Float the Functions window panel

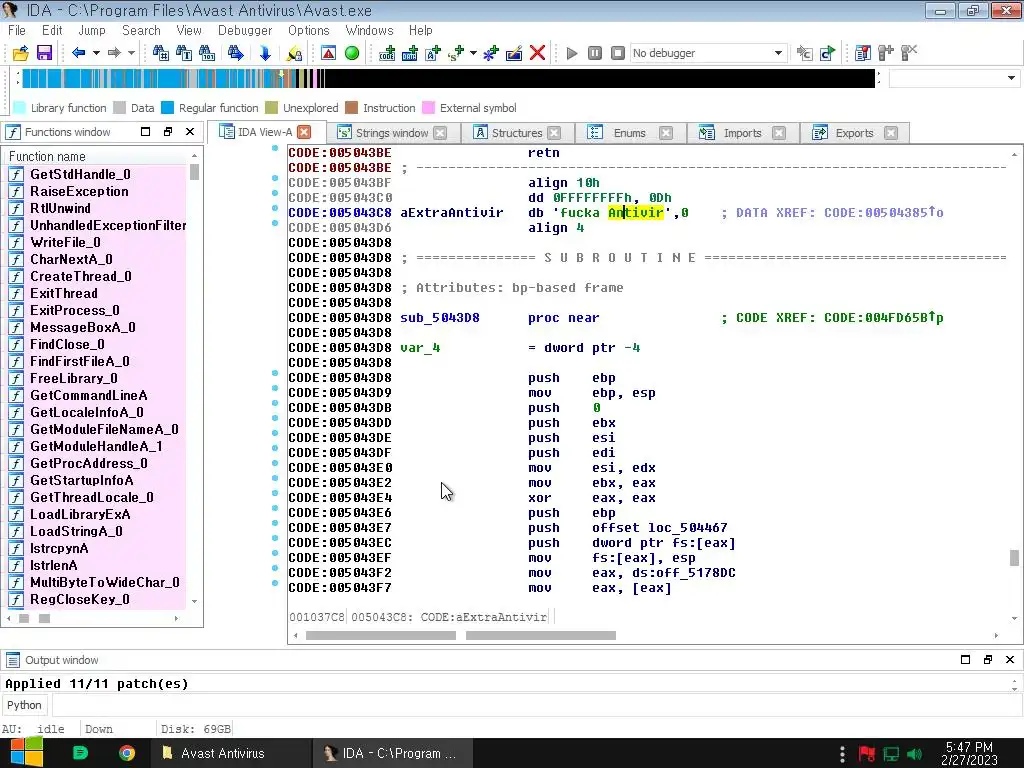168,131
